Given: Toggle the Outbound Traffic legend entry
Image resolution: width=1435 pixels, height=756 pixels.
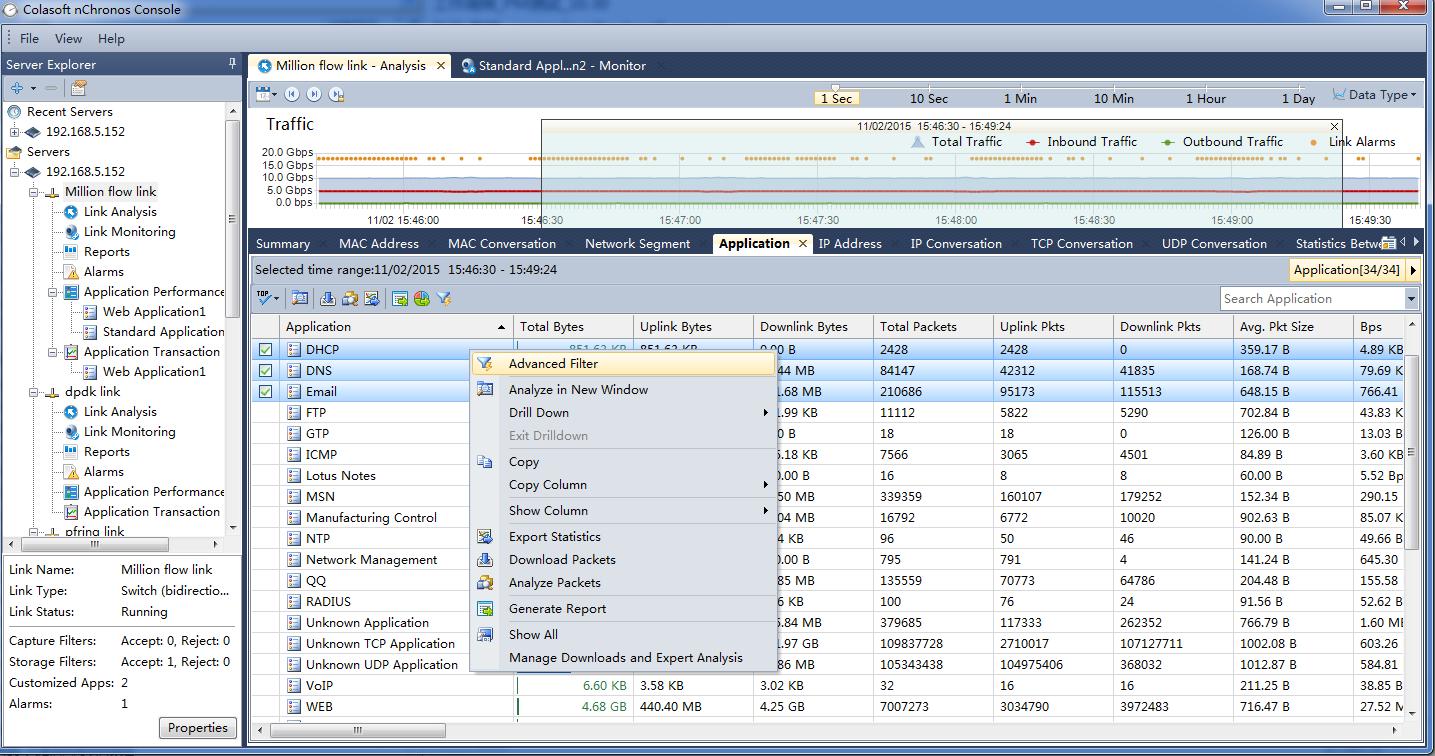Looking at the screenshot, I should coord(1222,142).
